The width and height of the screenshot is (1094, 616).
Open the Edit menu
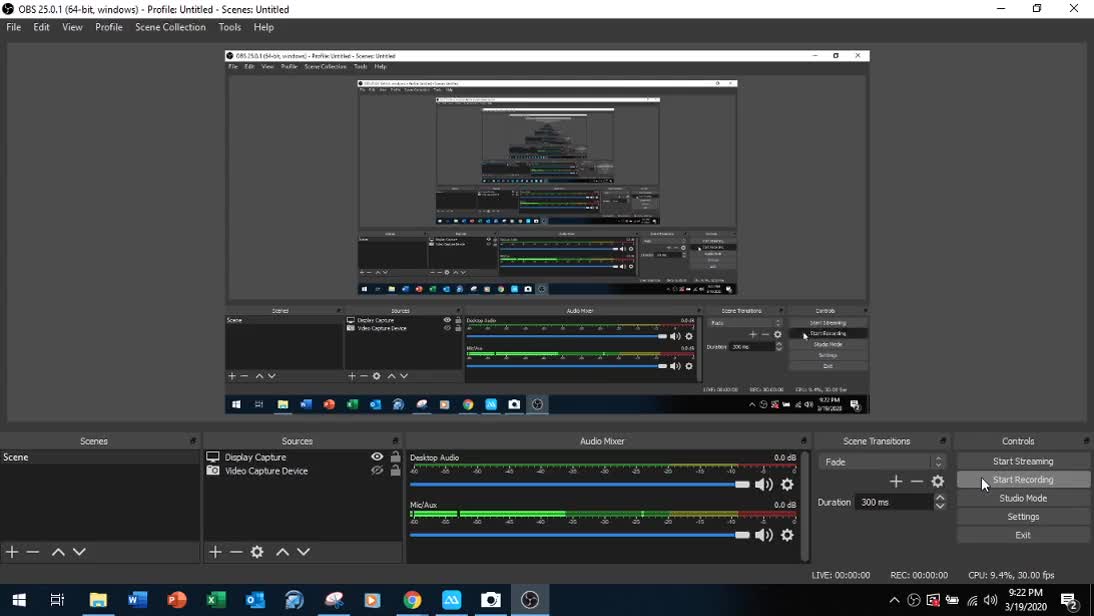click(x=42, y=27)
